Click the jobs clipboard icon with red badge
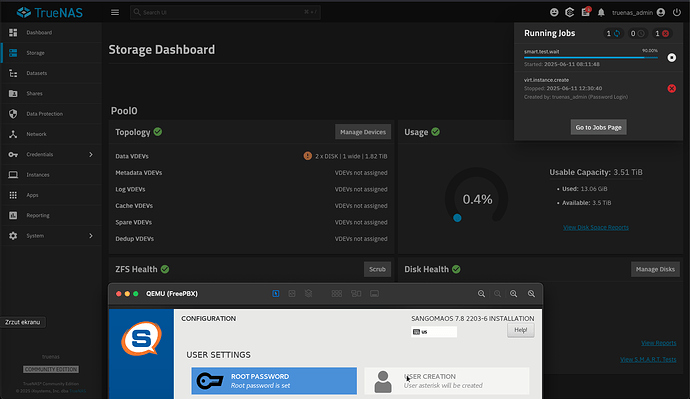The image size is (690, 399). click(586, 12)
